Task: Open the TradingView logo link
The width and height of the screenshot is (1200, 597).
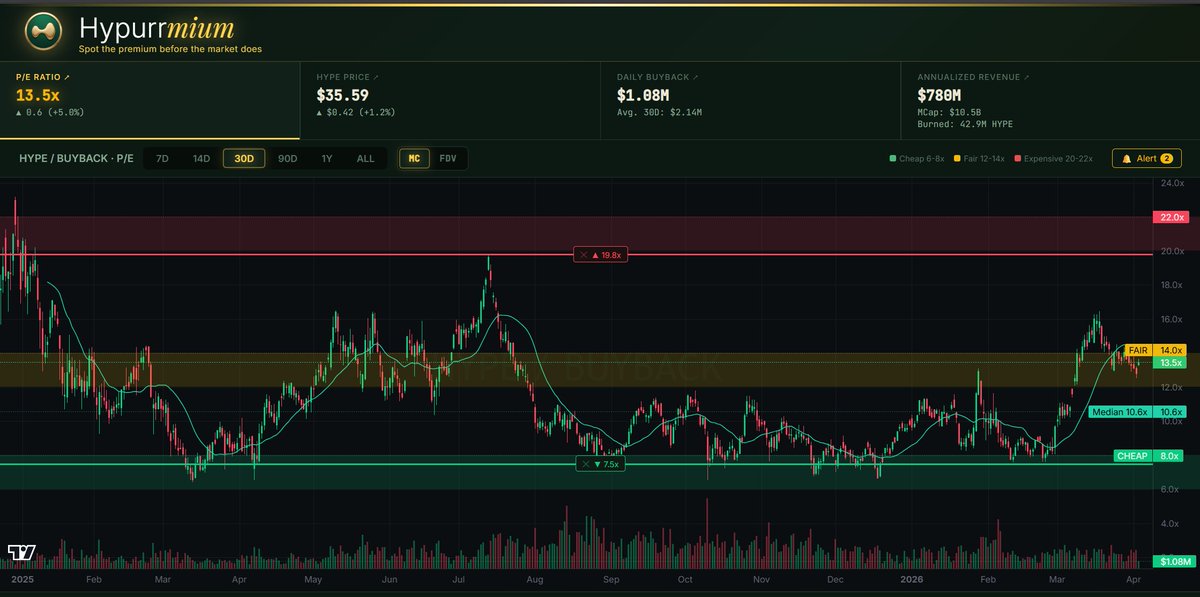Action: tap(23, 553)
